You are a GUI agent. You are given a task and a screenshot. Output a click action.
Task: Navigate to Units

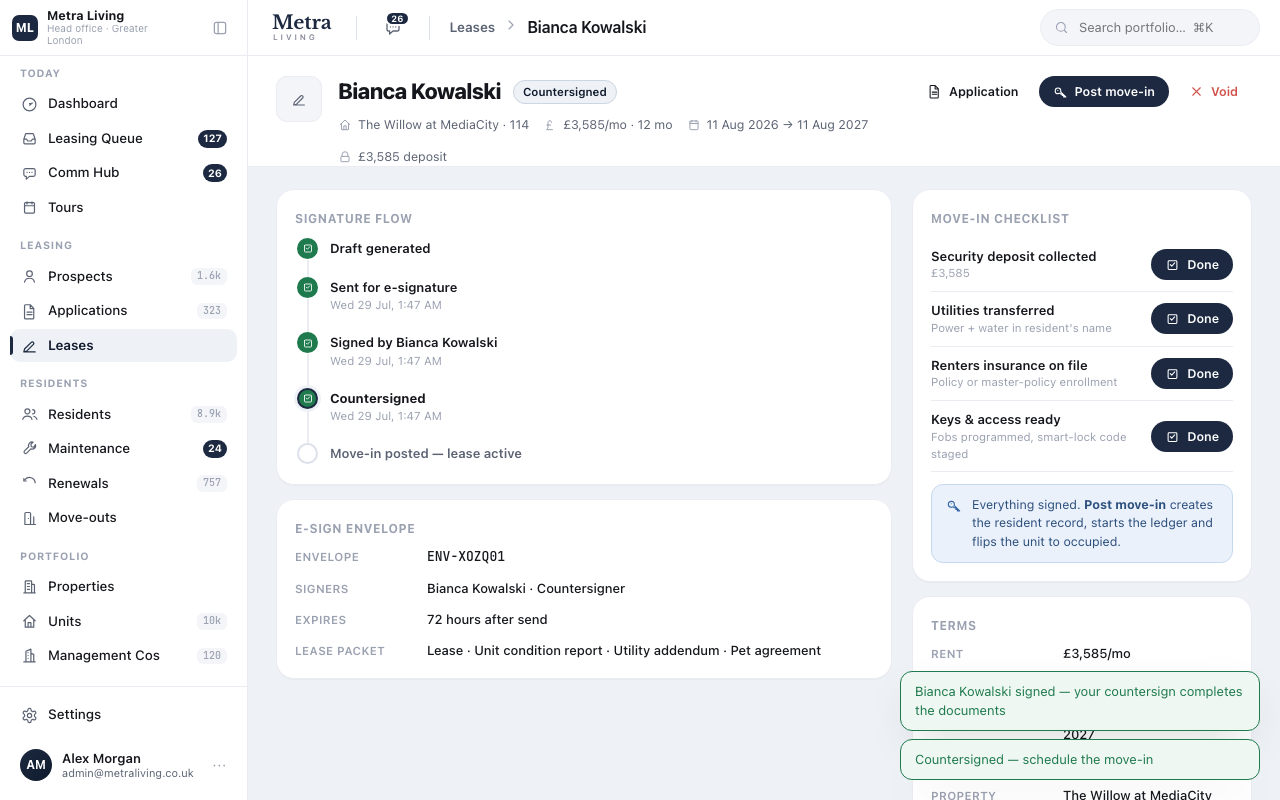(x=124, y=622)
